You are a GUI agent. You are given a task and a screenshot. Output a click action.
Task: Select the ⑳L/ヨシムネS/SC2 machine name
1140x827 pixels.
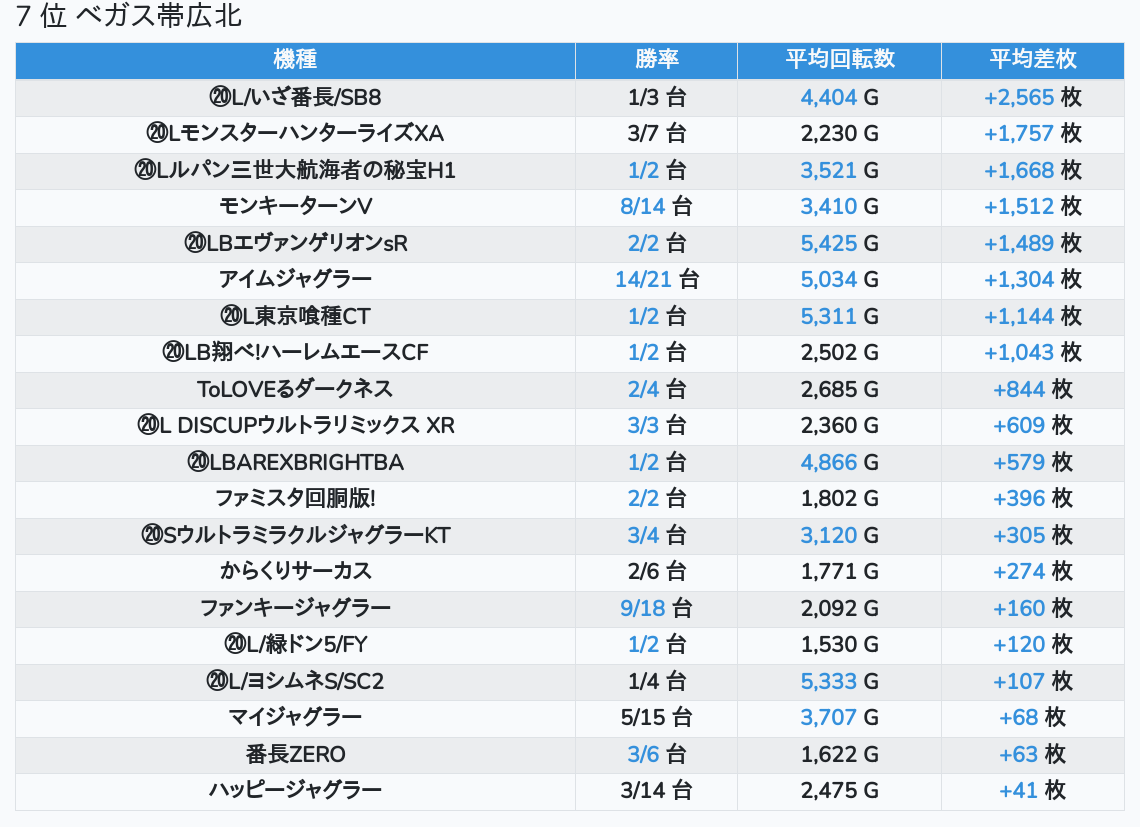click(x=295, y=682)
